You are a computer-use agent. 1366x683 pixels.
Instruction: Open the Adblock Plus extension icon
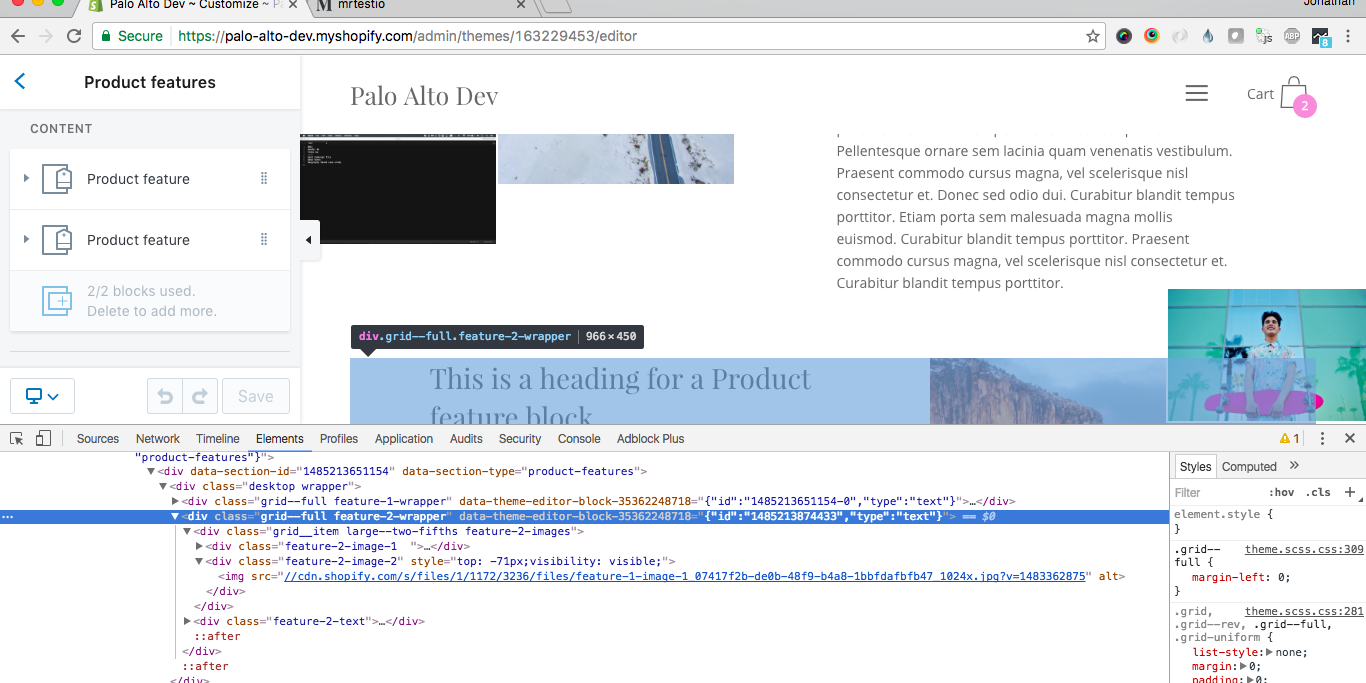coord(1291,36)
